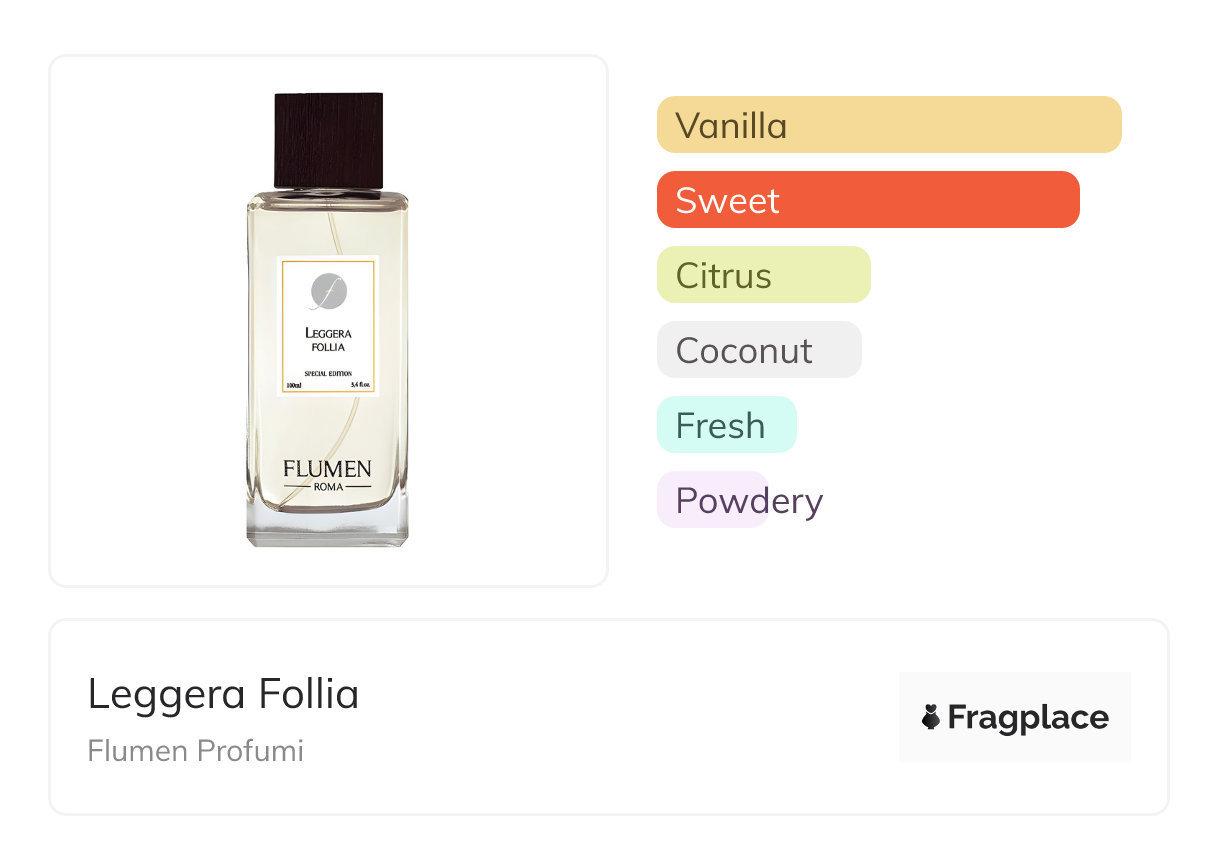The image size is (1218, 864).
Task: Pick the Coconut accord bar
Action: point(758,350)
